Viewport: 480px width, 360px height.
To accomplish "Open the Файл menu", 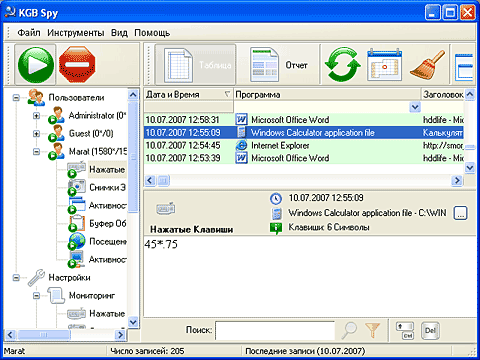I will (x=29, y=33).
